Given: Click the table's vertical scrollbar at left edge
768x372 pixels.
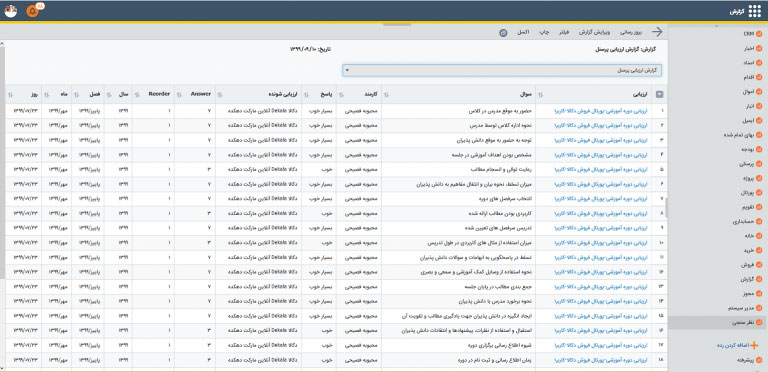Looking at the screenshot, I should [x=2, y=162].
